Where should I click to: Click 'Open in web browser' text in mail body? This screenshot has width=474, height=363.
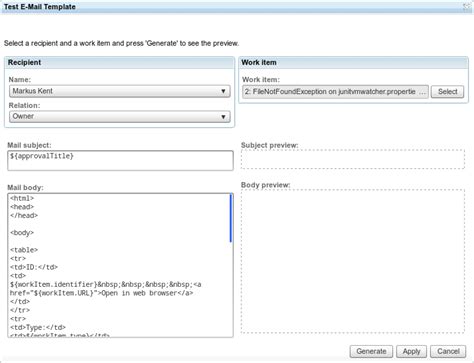click(x=139, y=293)
